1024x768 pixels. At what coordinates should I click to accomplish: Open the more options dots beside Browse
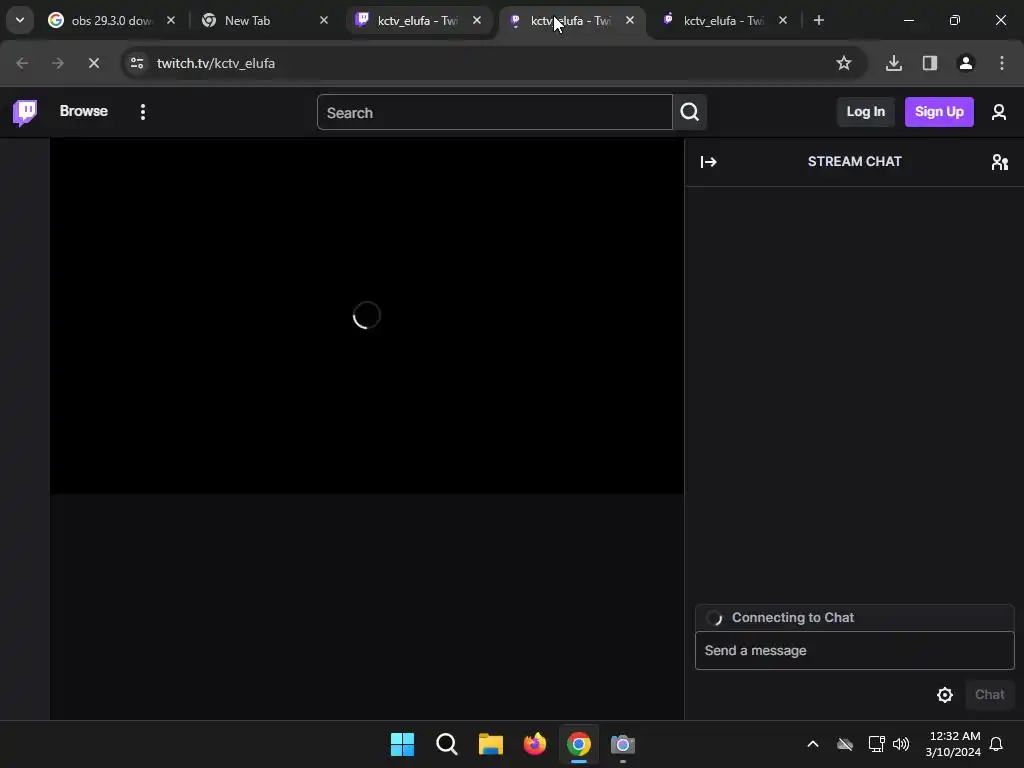143,112
